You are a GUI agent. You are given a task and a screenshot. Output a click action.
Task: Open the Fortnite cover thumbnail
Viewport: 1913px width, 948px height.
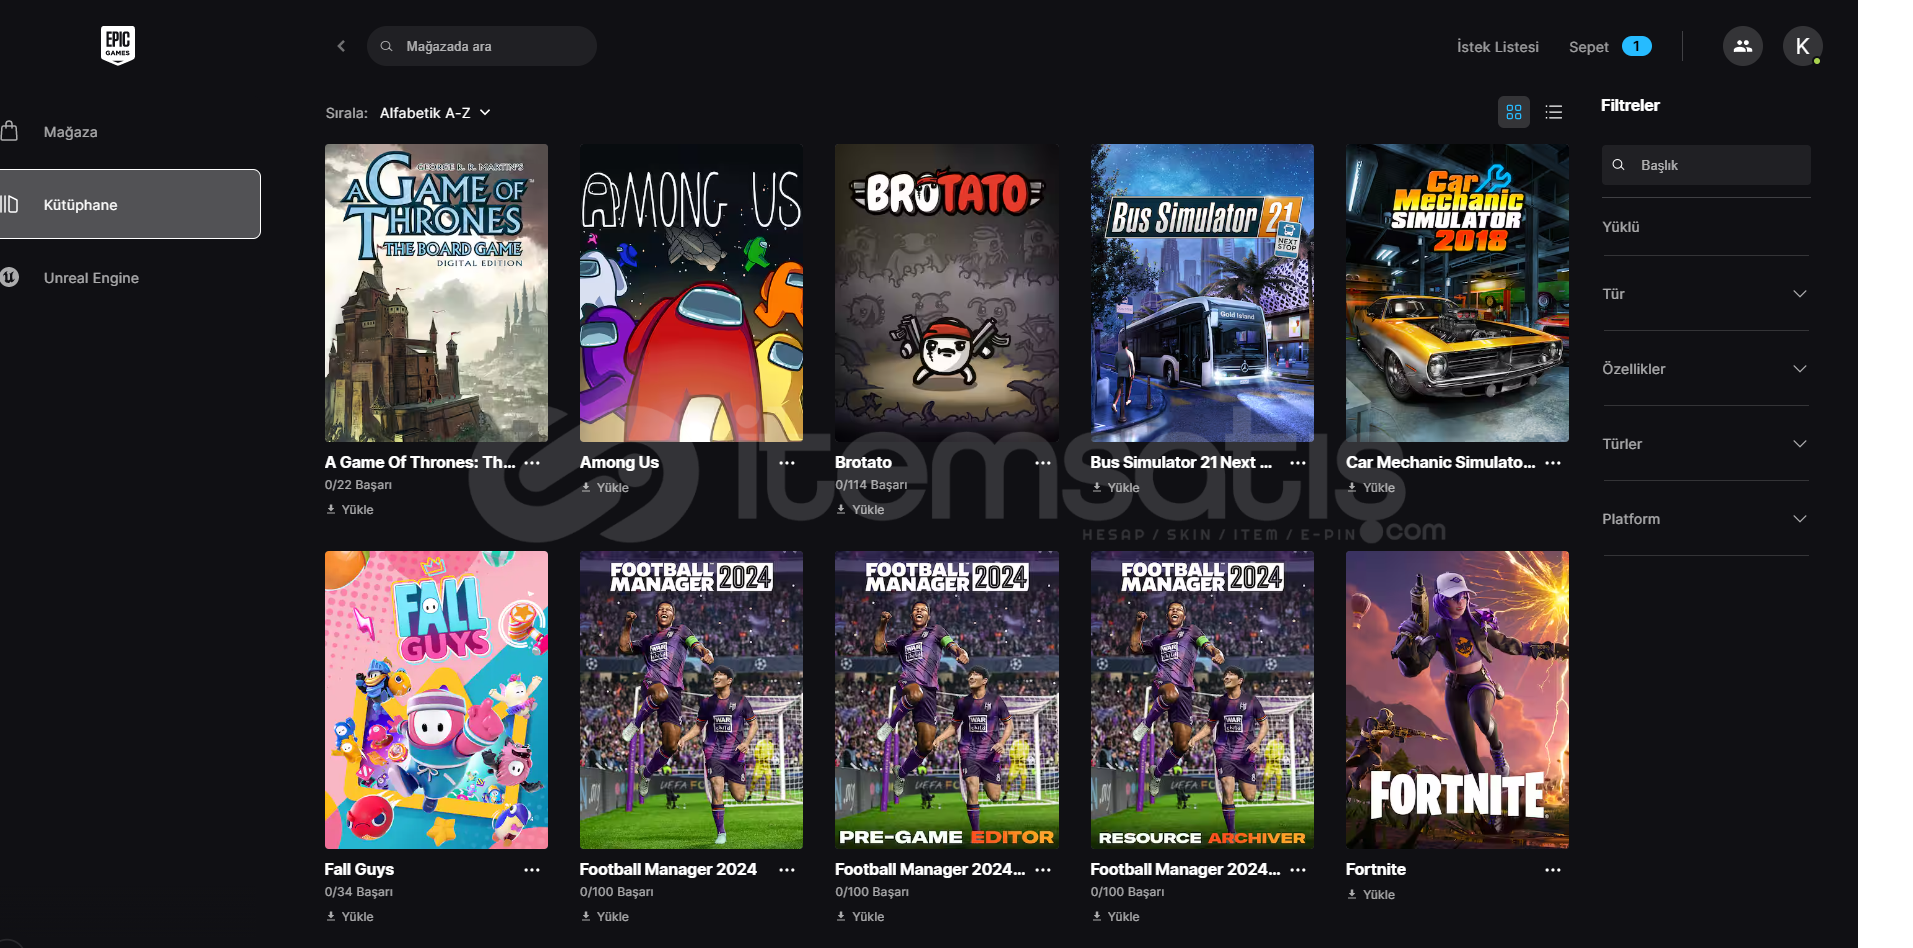tap(1457, 700)
